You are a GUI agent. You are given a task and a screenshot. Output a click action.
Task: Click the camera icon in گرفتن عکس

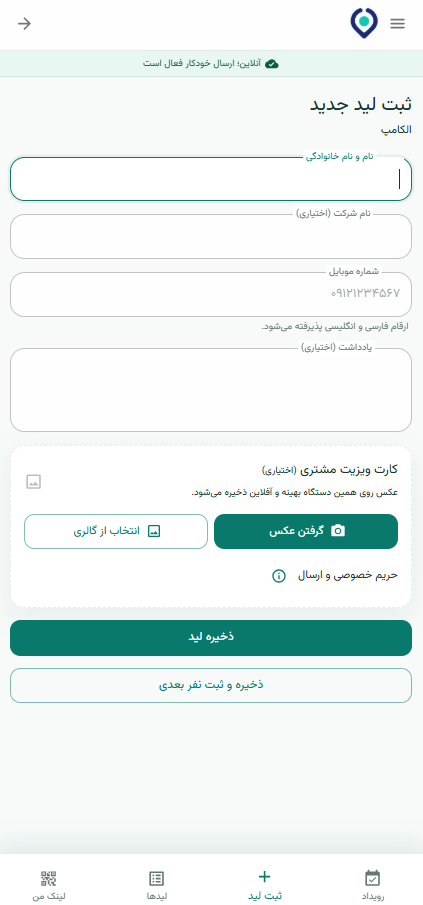click(338, 531)
